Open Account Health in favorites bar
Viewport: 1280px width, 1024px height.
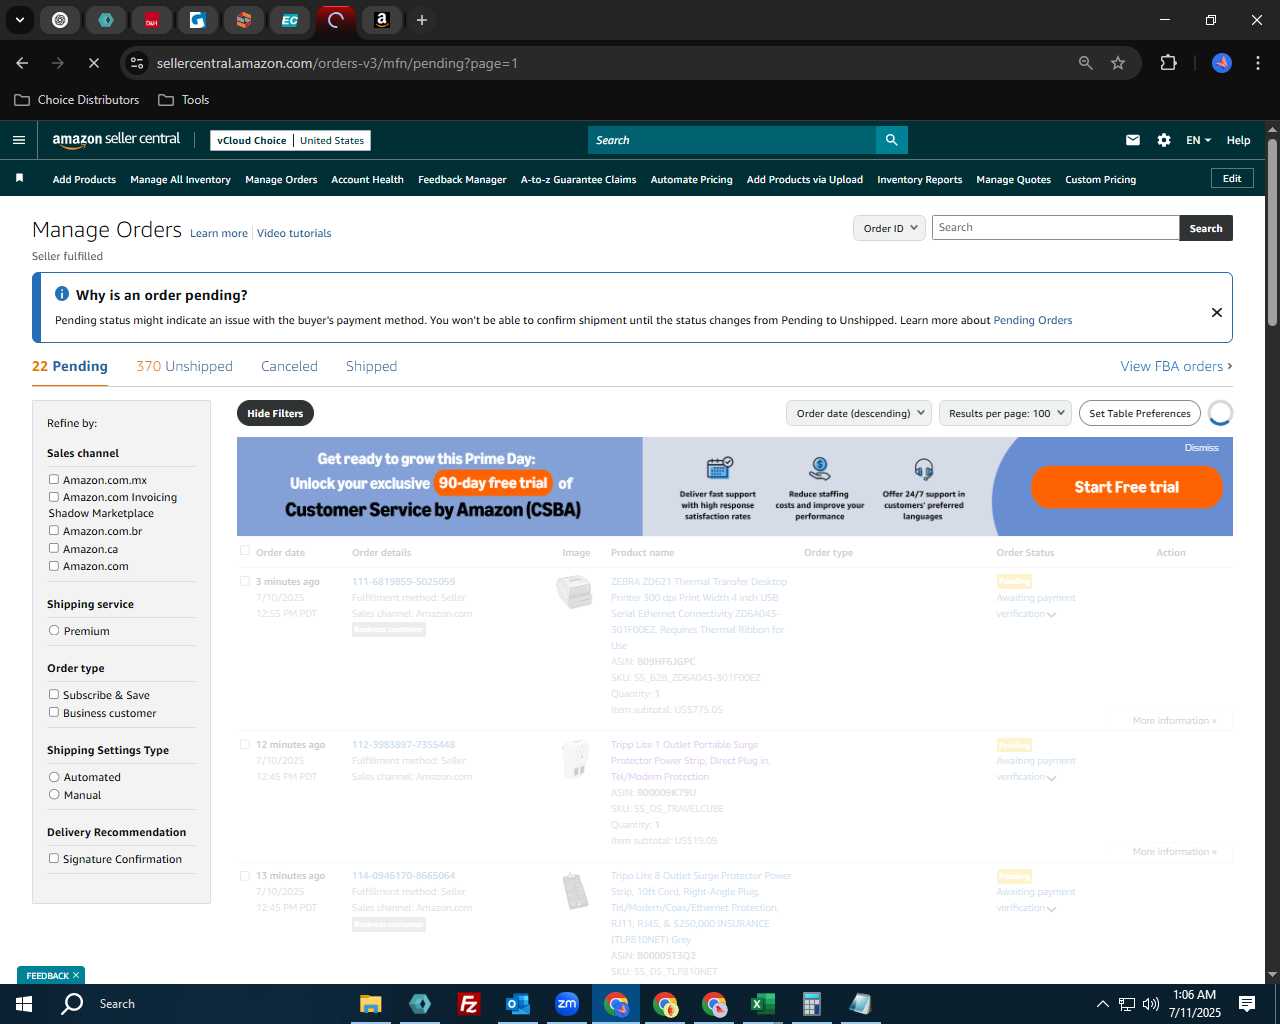pos(367,179)
